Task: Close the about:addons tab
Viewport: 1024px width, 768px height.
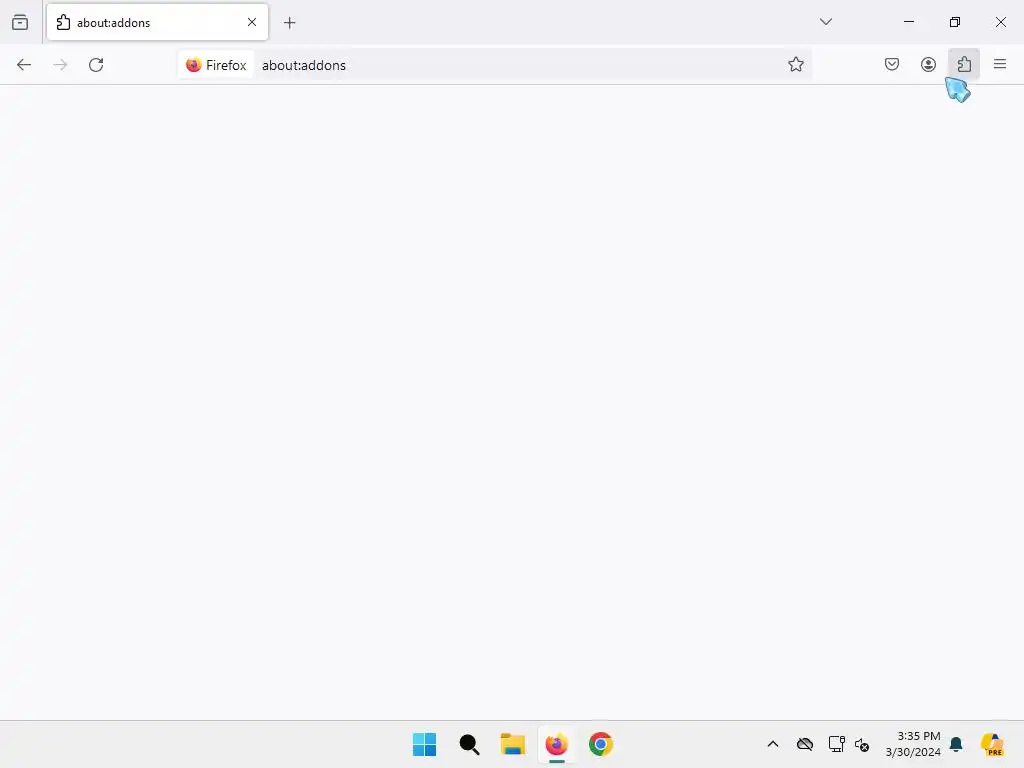Action: click(251, 22)
